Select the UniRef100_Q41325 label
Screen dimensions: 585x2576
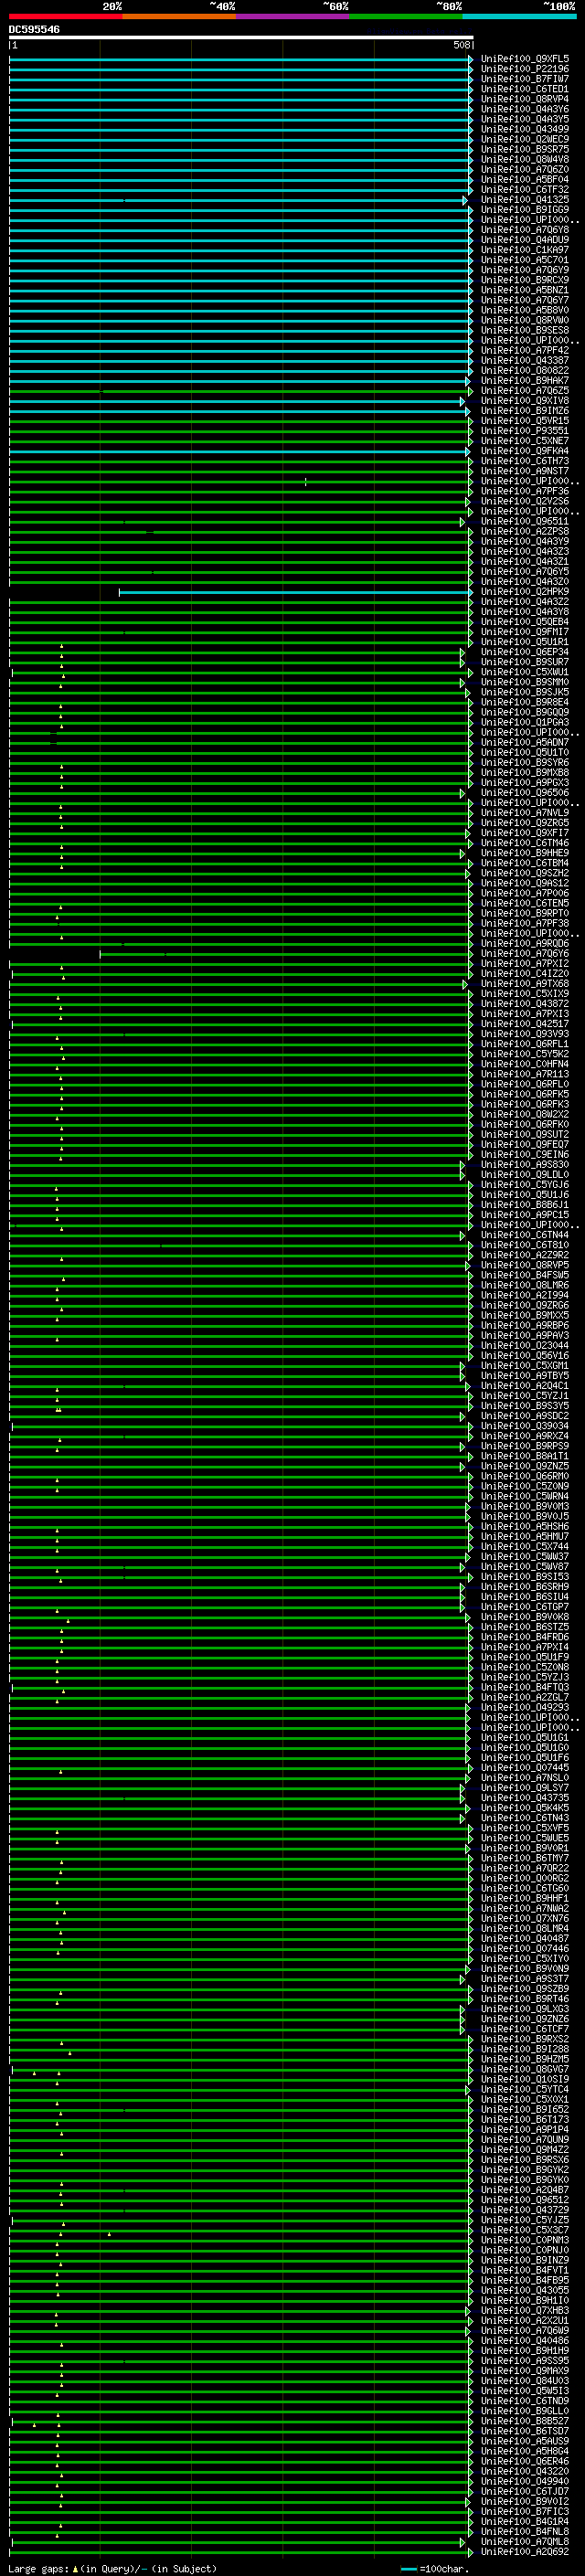(x=525, y=200)
